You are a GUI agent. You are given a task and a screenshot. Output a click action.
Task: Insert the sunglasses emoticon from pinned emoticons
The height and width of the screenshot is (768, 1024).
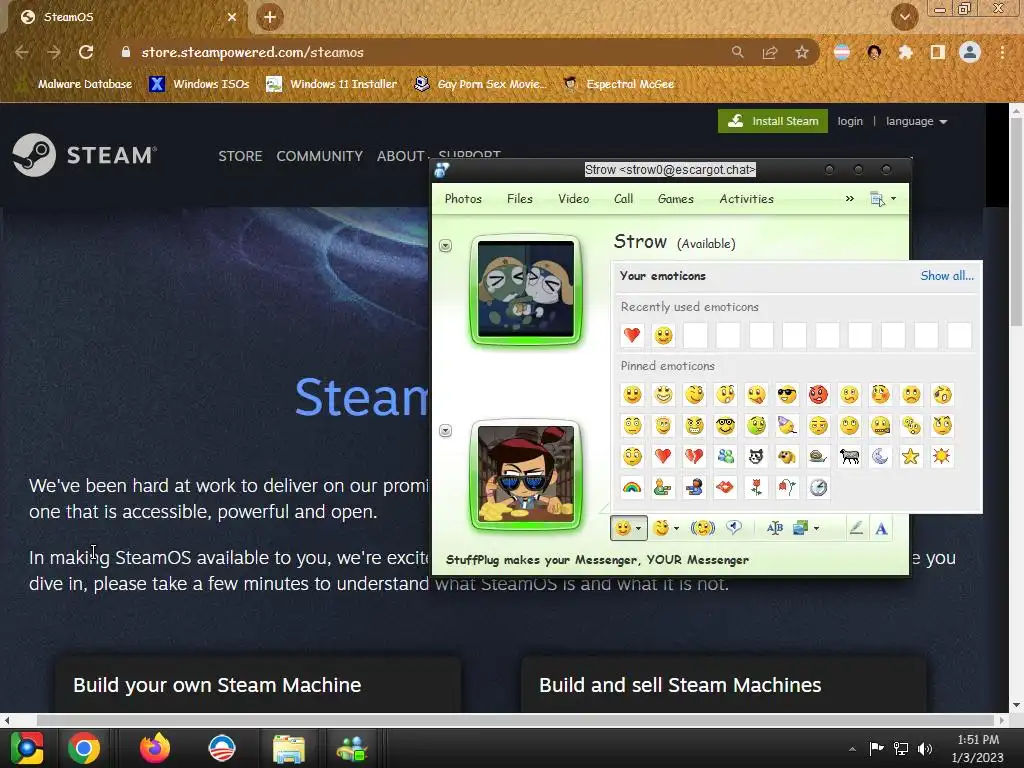787,394
